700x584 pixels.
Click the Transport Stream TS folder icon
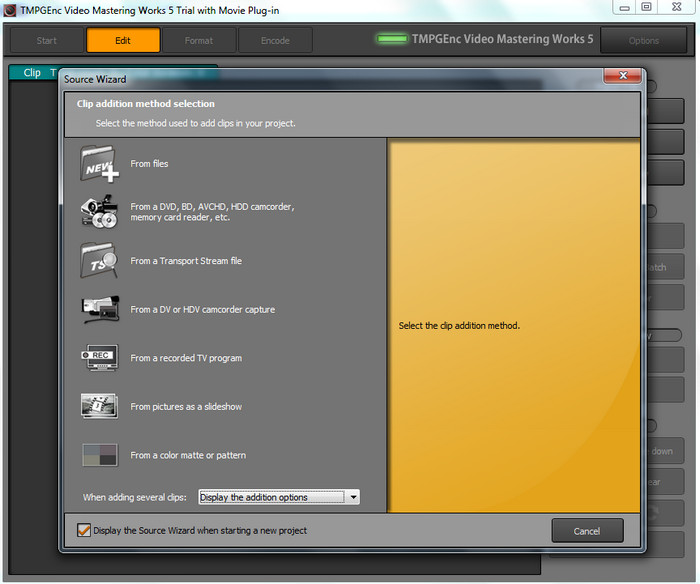(99, 260)
